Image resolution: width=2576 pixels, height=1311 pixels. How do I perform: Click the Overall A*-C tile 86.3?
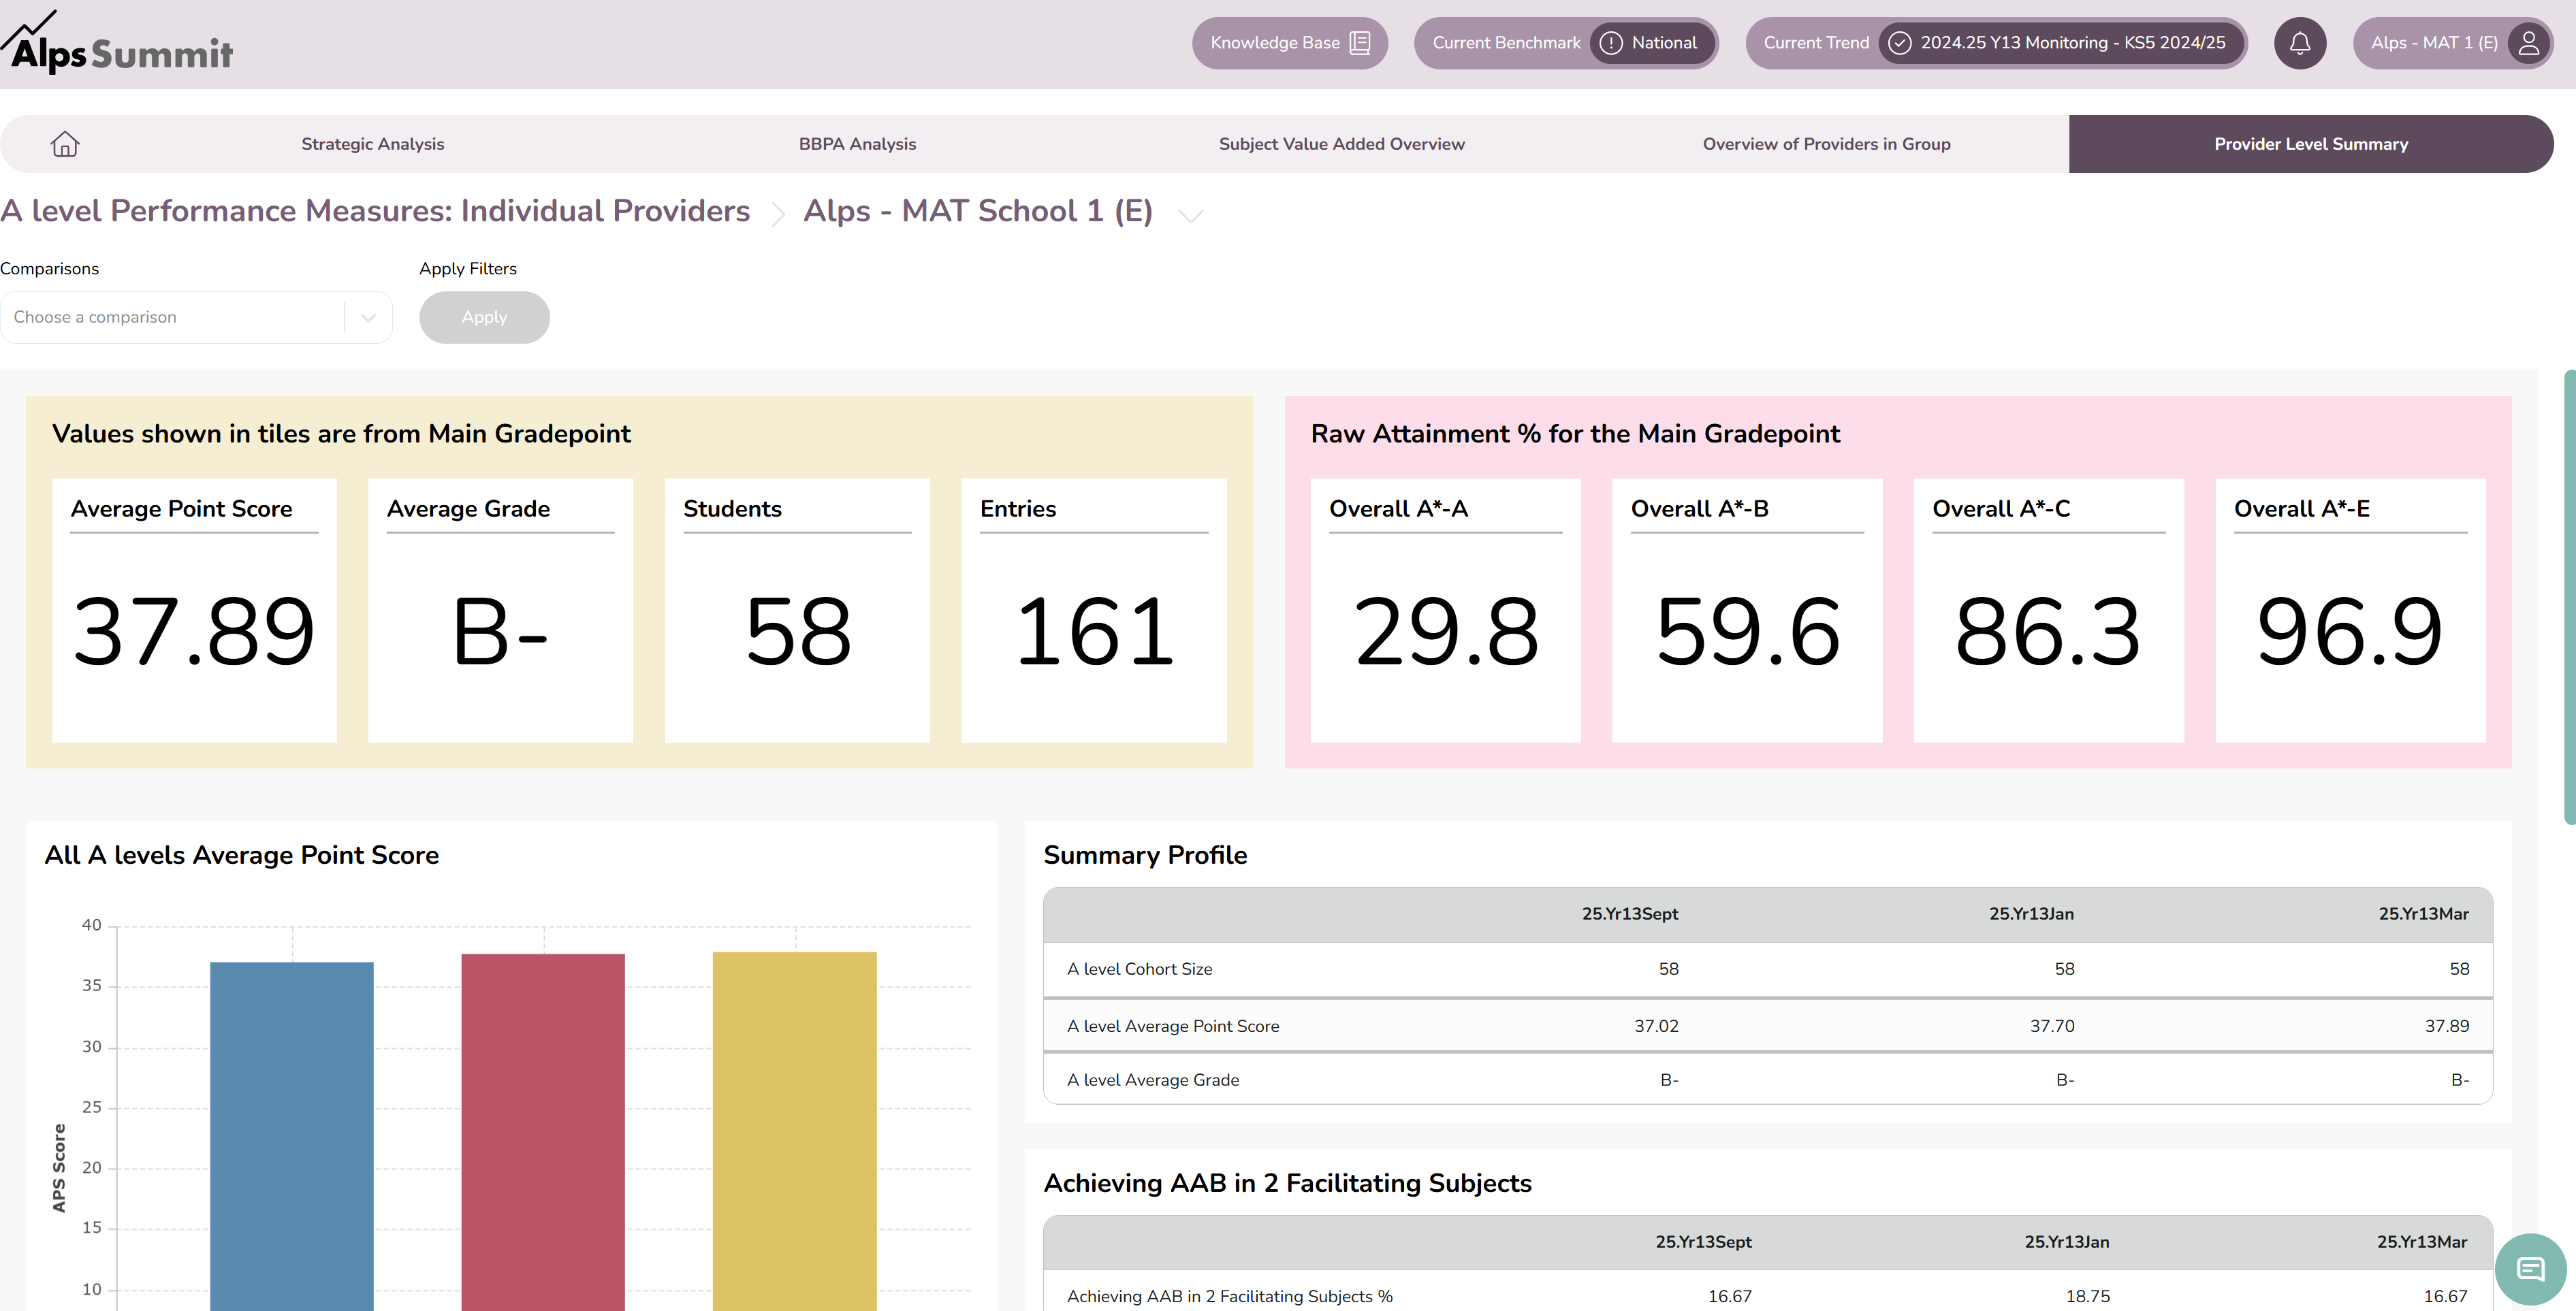(x=2048, y=610)
